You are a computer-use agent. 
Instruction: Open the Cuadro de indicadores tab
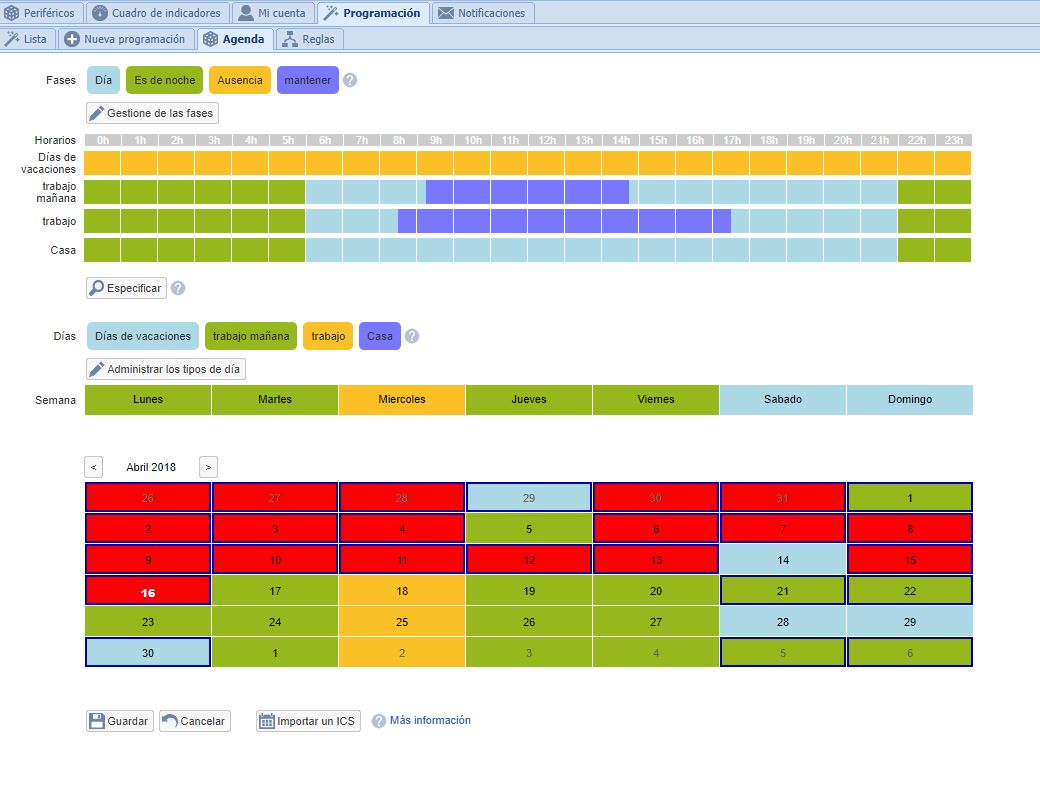pos(157,13)
